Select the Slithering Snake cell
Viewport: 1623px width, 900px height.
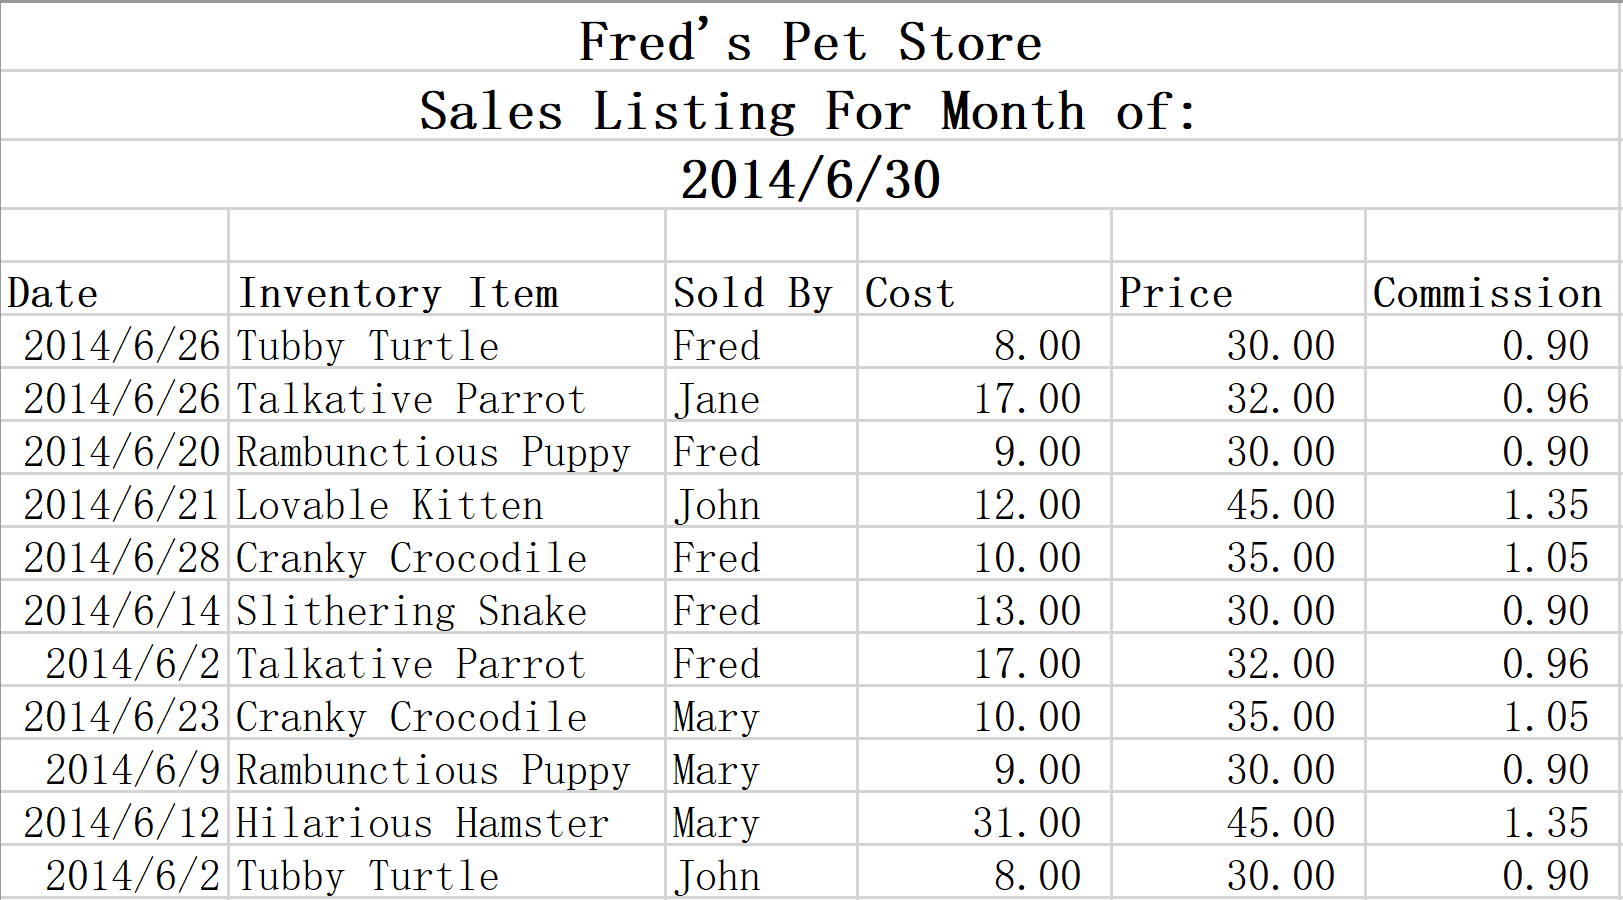[447, 607]
